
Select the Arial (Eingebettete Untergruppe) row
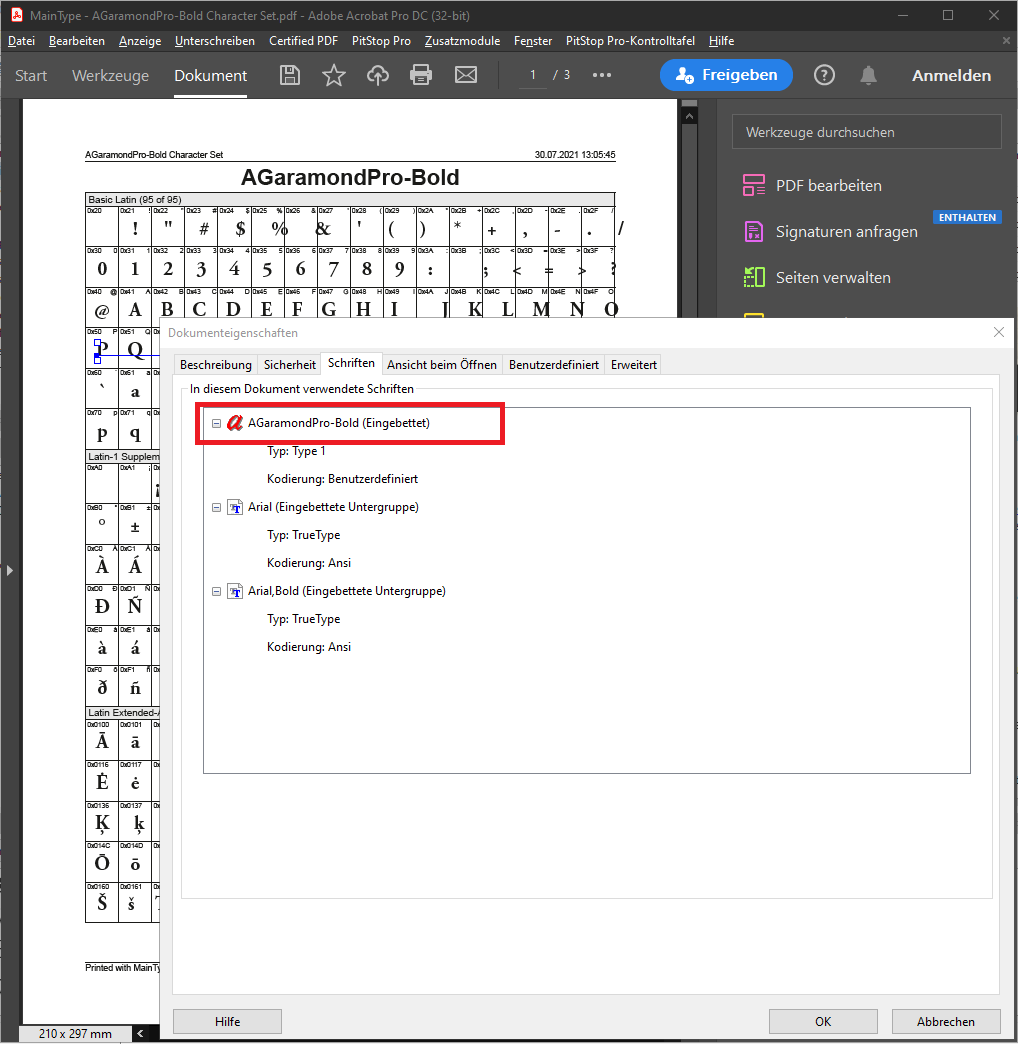pos(333,507)
